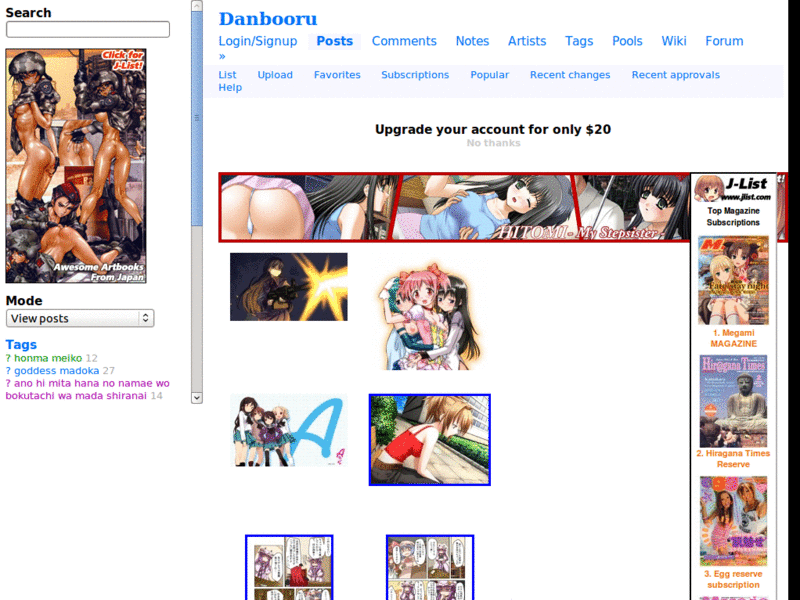The height and width of the screenshot is (600, 800).
Task: Open the Mode View posts dropdown
Action: tap(80, 318)
